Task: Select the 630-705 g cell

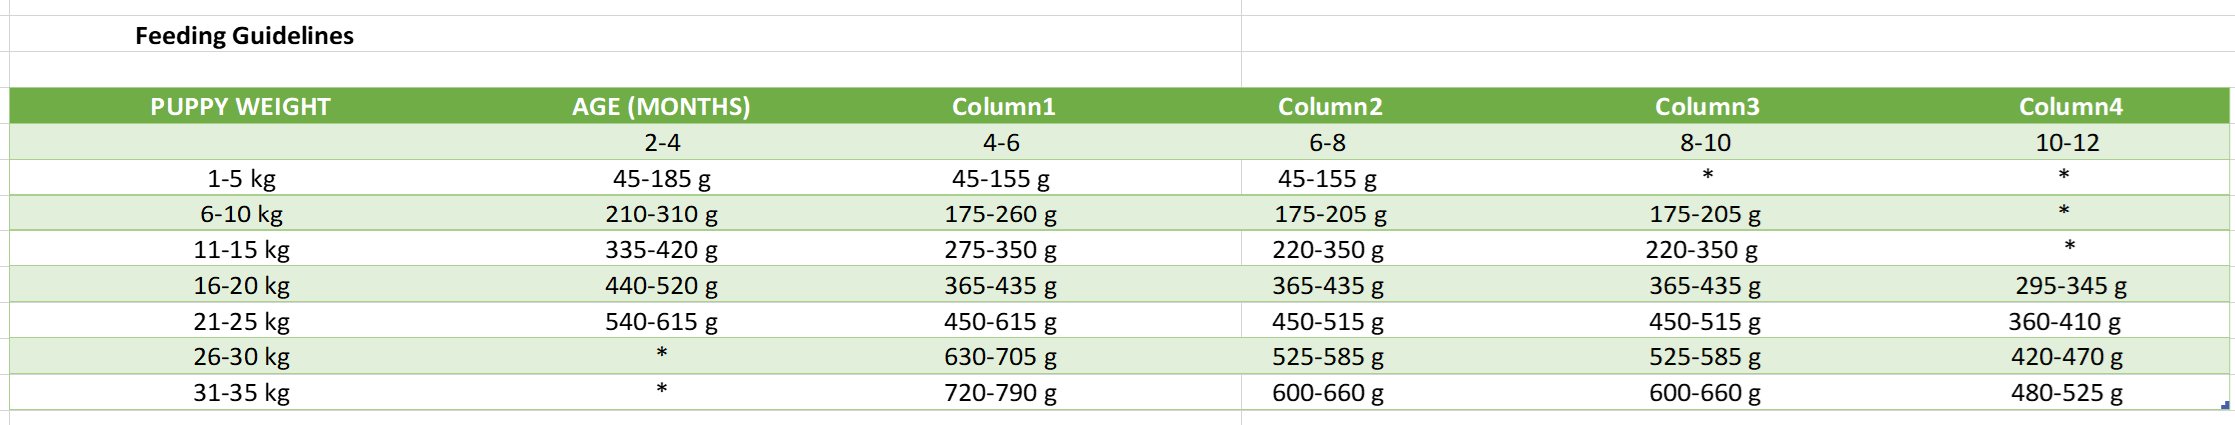Action: click(1000, 357)
